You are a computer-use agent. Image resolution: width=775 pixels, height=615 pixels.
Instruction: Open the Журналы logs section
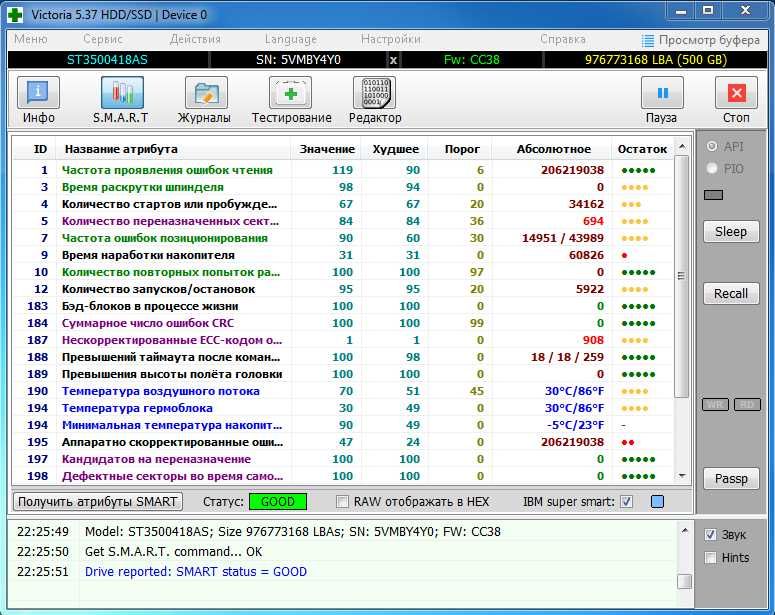[204, 100]
